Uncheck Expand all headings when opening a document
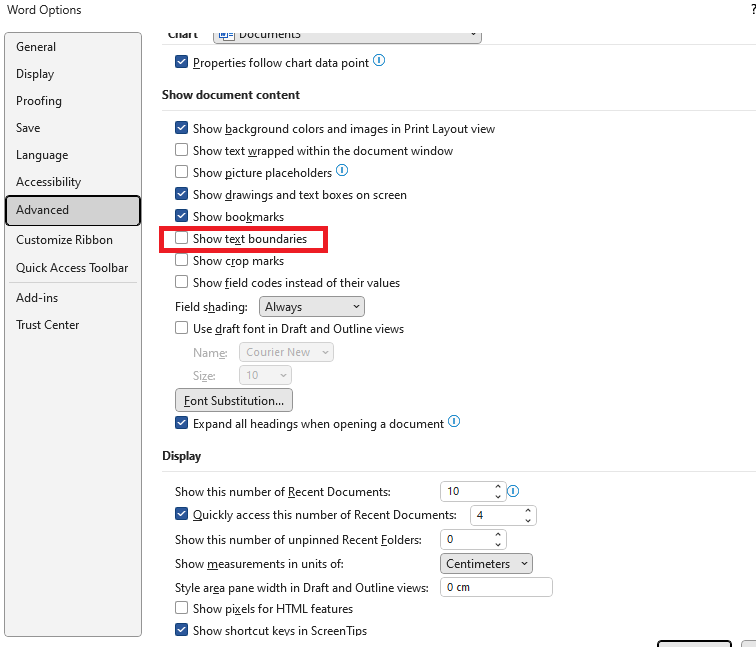The image size is (756, 647). (x=181, y=423)
